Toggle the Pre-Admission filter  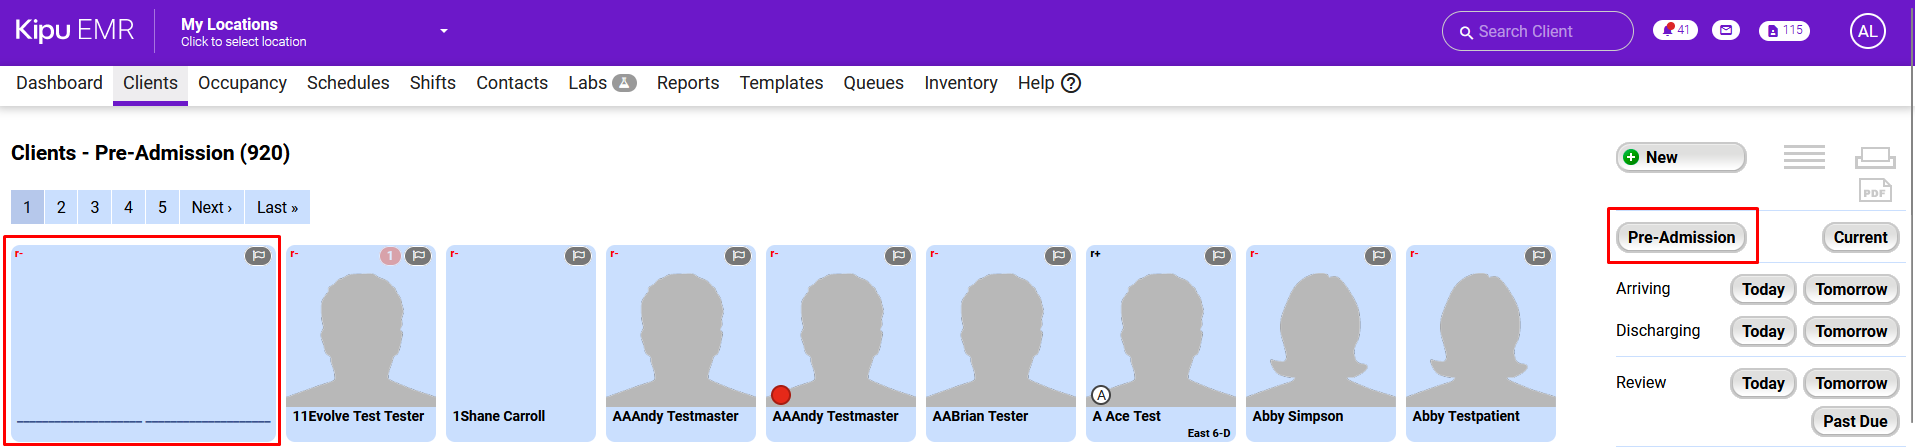pyautogui.click(x=1681, y=237)
